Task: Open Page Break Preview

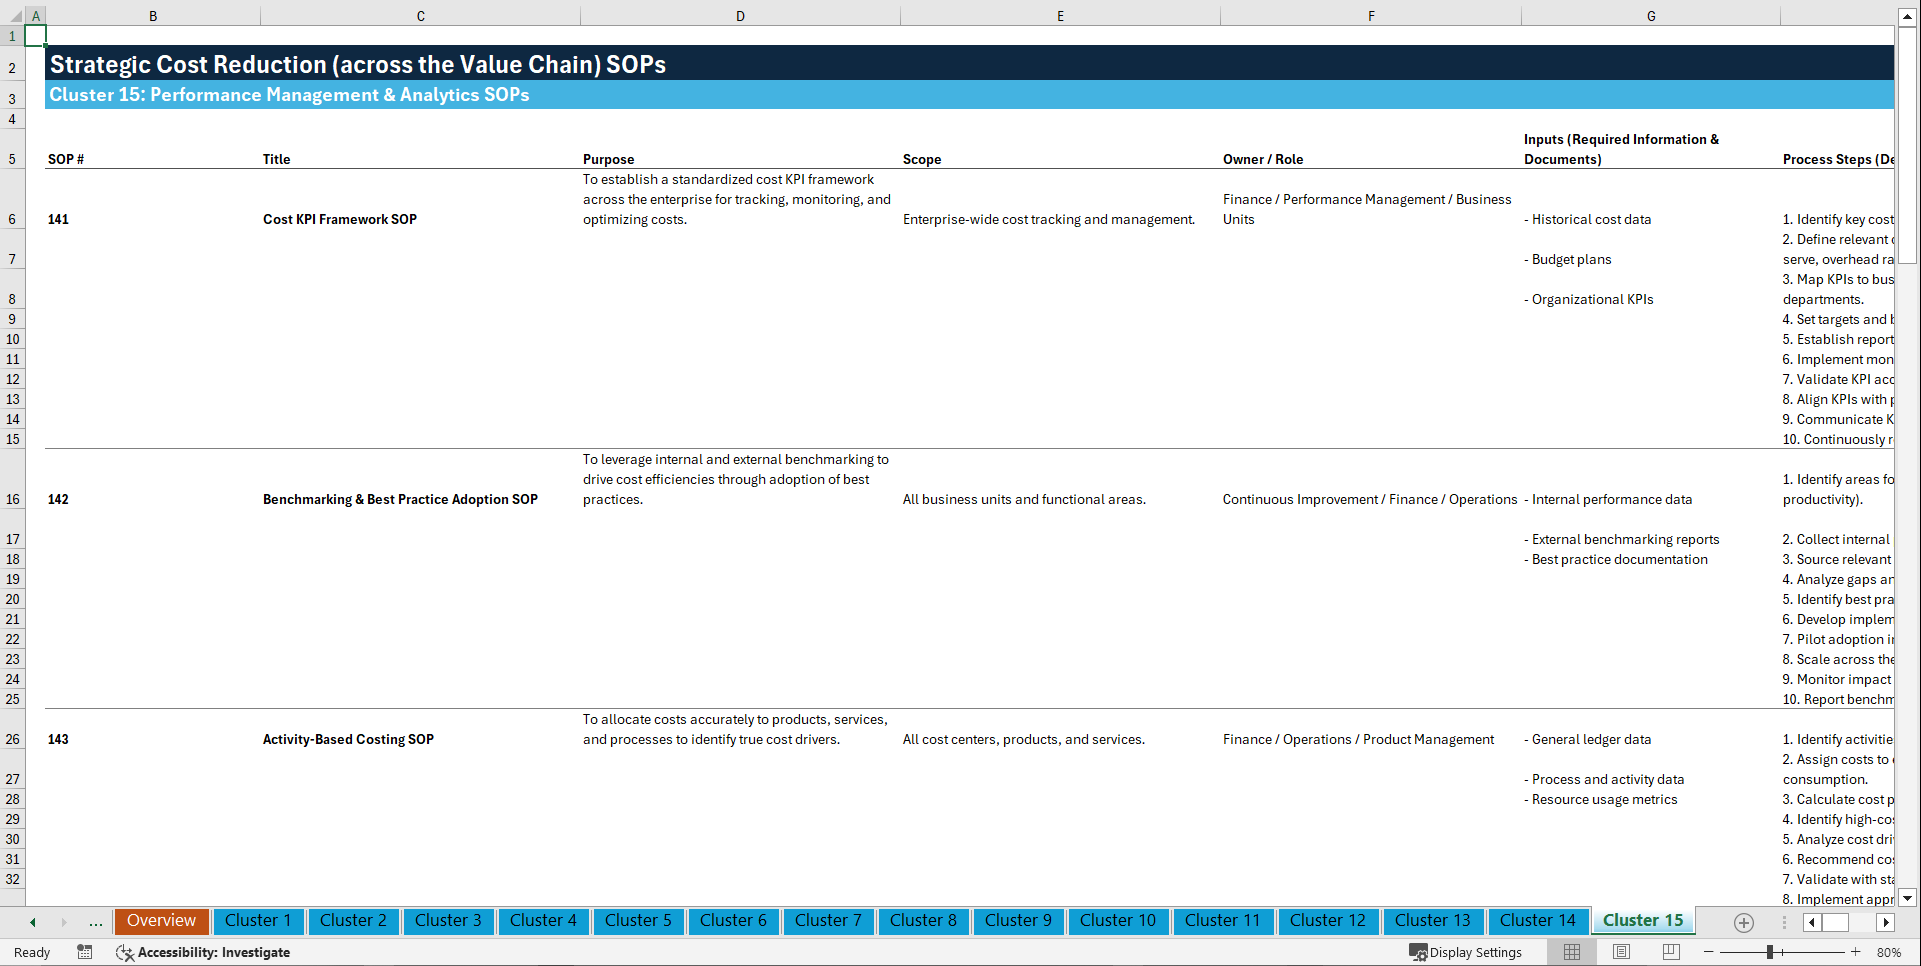Action: (1670, 952)
